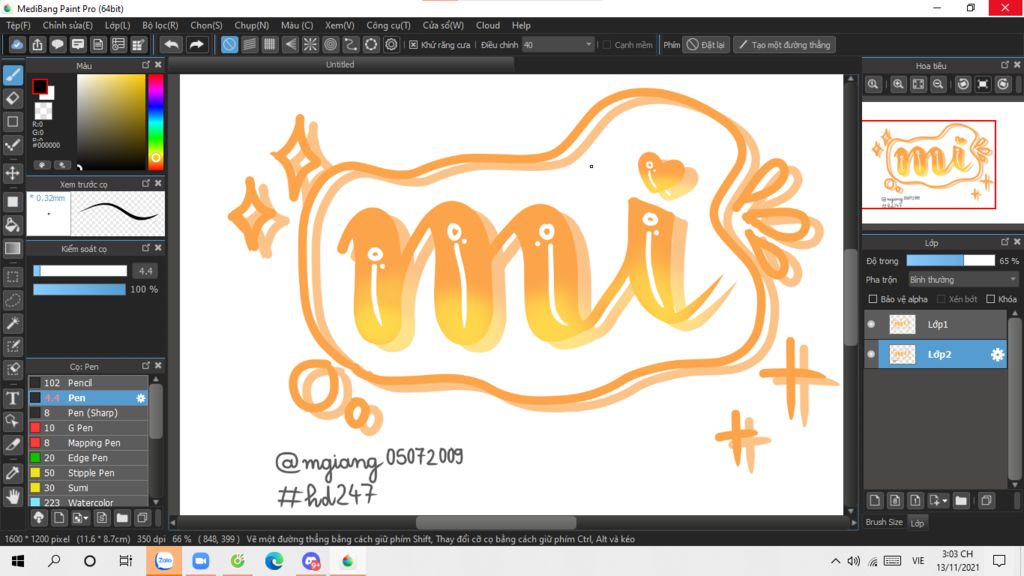Click the Undo arrow in toolbar
This screenshot has height=576, width=1024.
tap(171, 44)
